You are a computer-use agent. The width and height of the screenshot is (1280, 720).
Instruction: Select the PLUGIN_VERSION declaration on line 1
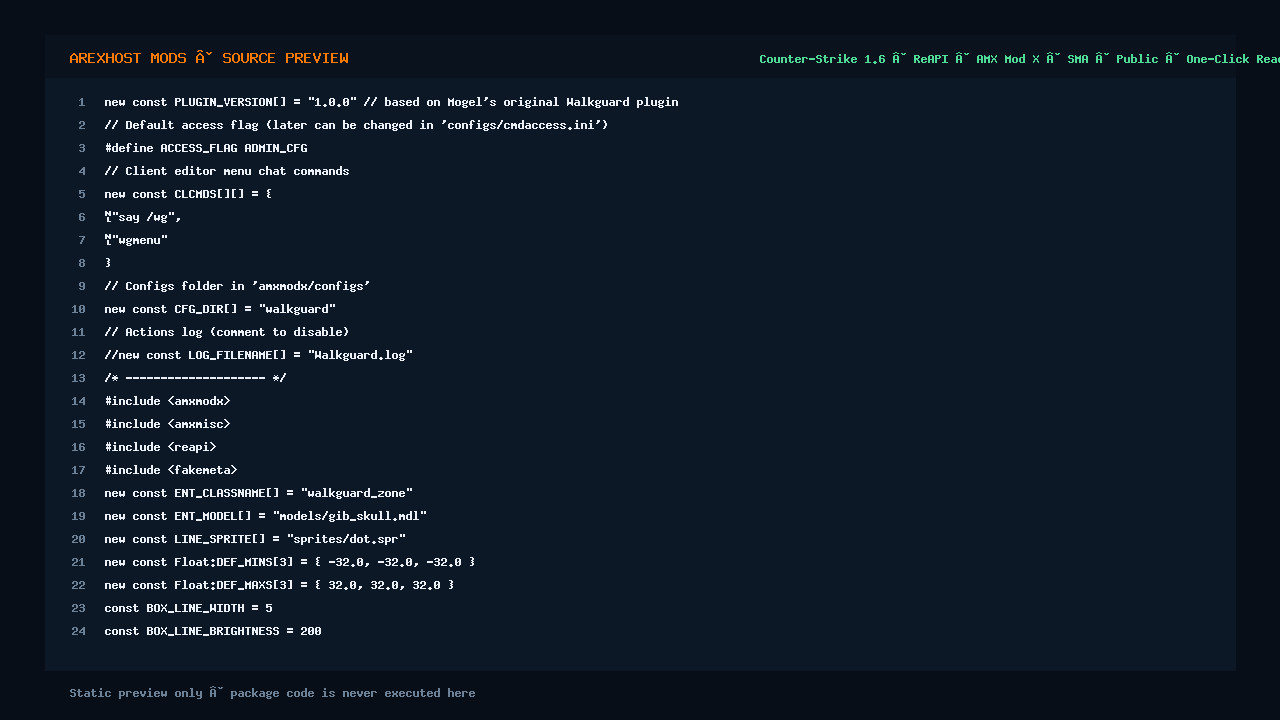pos(391,102)
